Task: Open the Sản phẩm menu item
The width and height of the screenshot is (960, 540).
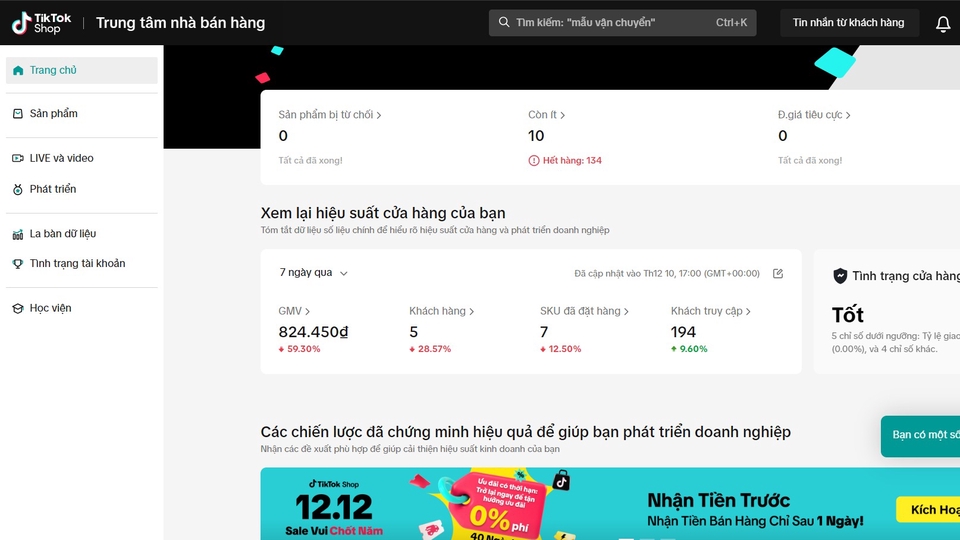Action: click(54, 114)
